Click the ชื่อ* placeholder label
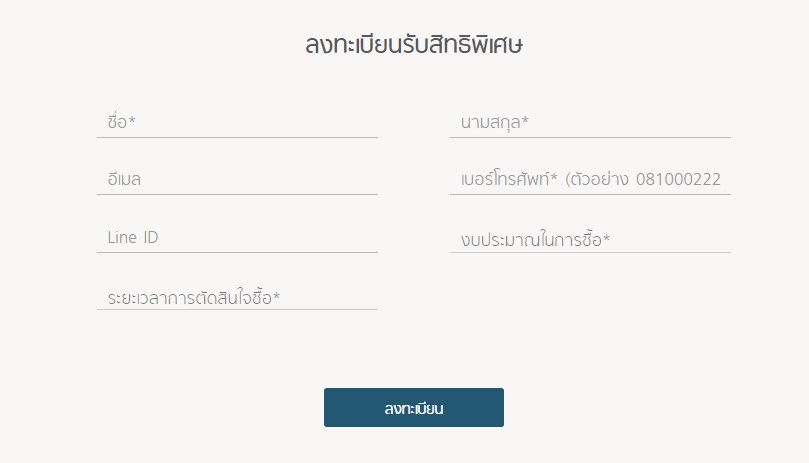 click(x=121, y=122)
